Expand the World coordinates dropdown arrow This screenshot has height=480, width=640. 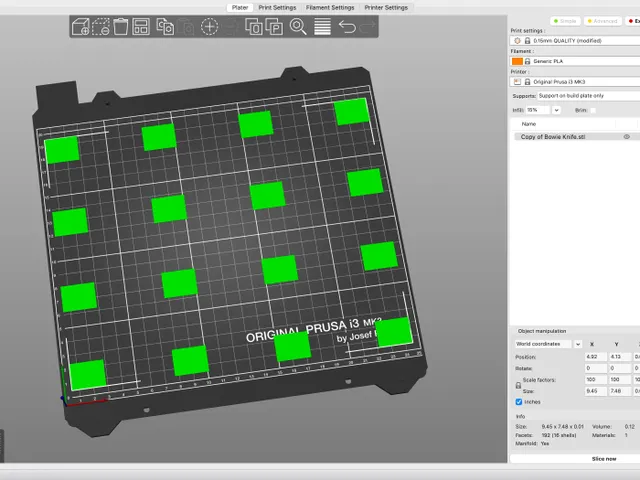[578, 344]
